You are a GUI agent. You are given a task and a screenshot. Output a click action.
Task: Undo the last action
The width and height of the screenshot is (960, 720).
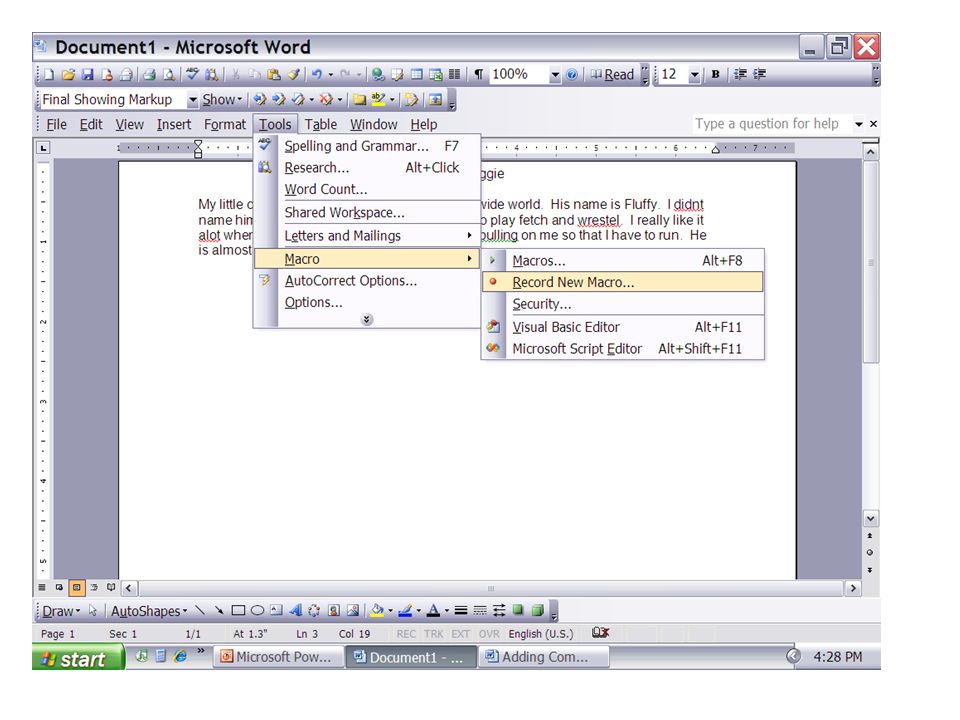pos(317,75)
